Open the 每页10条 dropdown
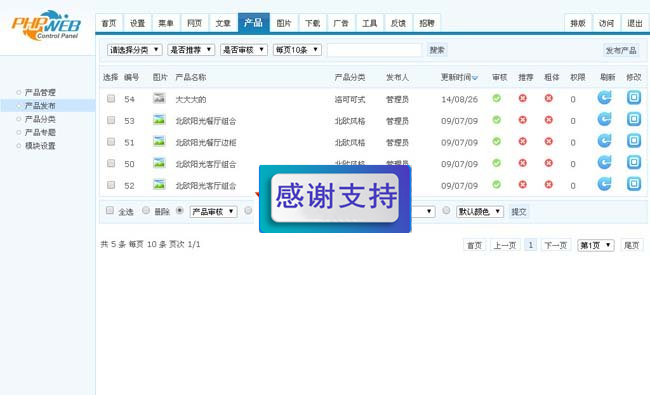Viewport: 650px width, 395px height. pyautogui.click(x=297, y=50)
